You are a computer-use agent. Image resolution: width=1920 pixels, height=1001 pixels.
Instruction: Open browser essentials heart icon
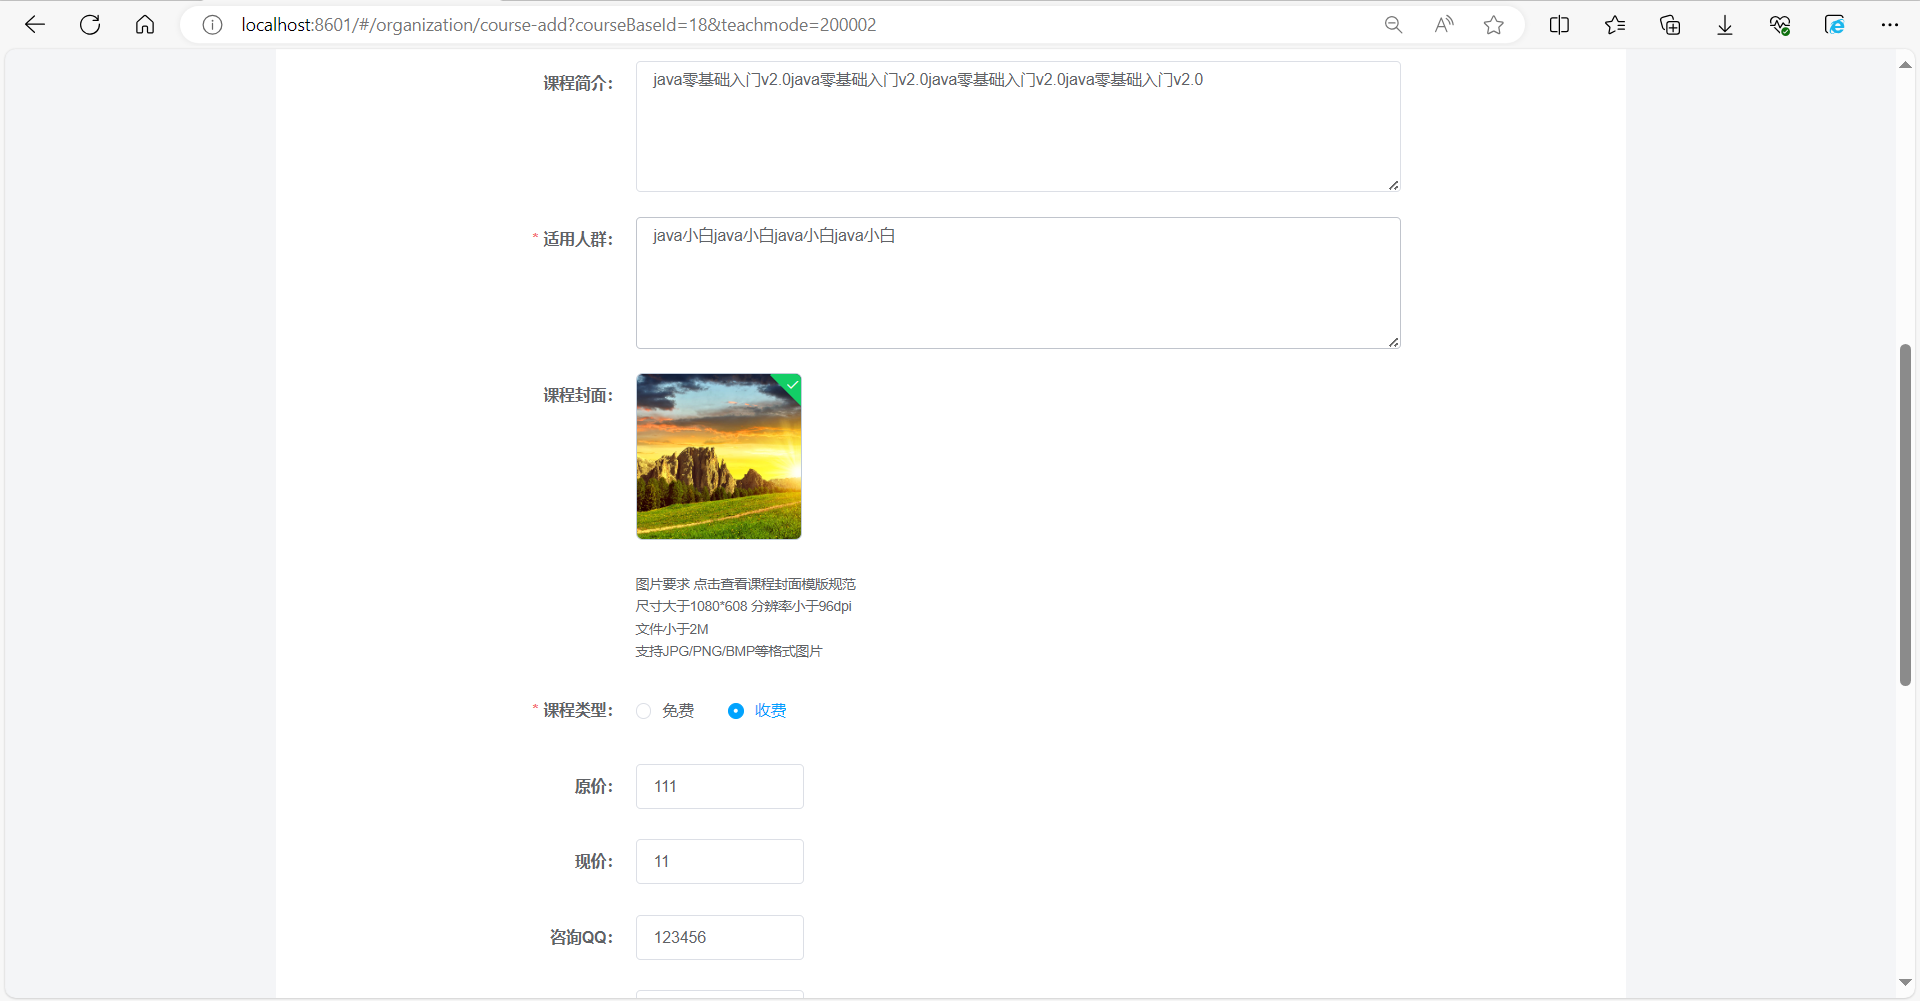(x=1780, y=25)
